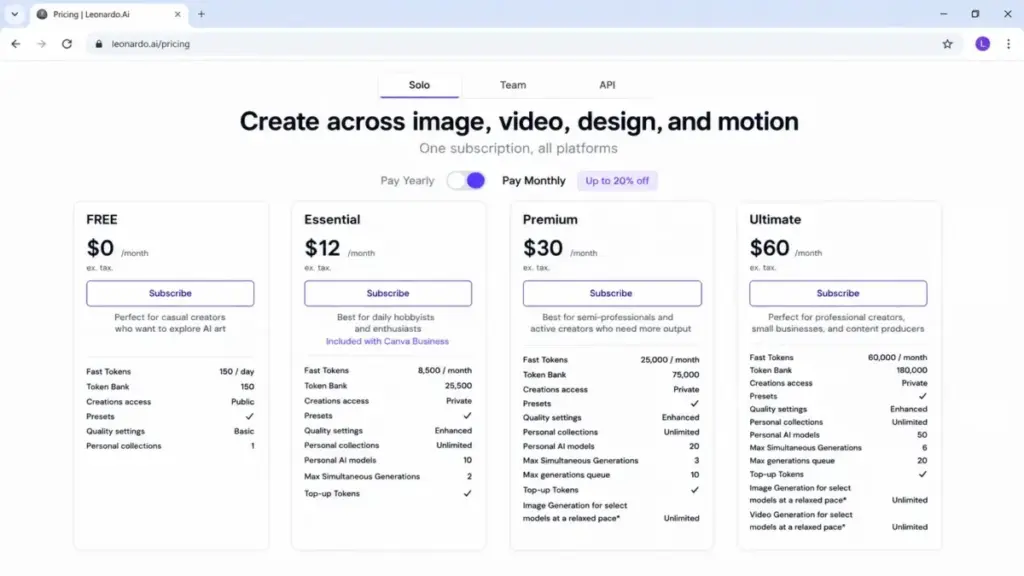Click the One subscription, all platforms subtitle

[x=519, y=148]
